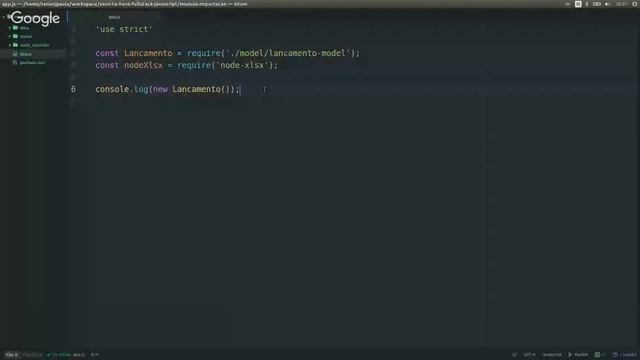
Task: Click the package.json file icon
Action: pos(15,62)
